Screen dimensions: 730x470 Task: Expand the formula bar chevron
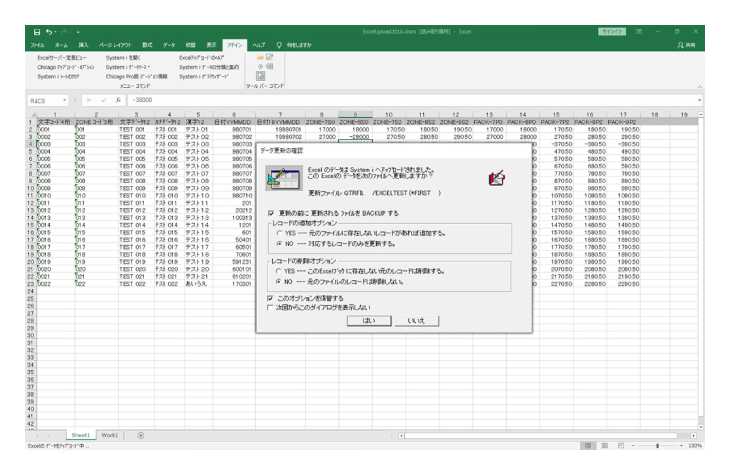pos(699,100)
